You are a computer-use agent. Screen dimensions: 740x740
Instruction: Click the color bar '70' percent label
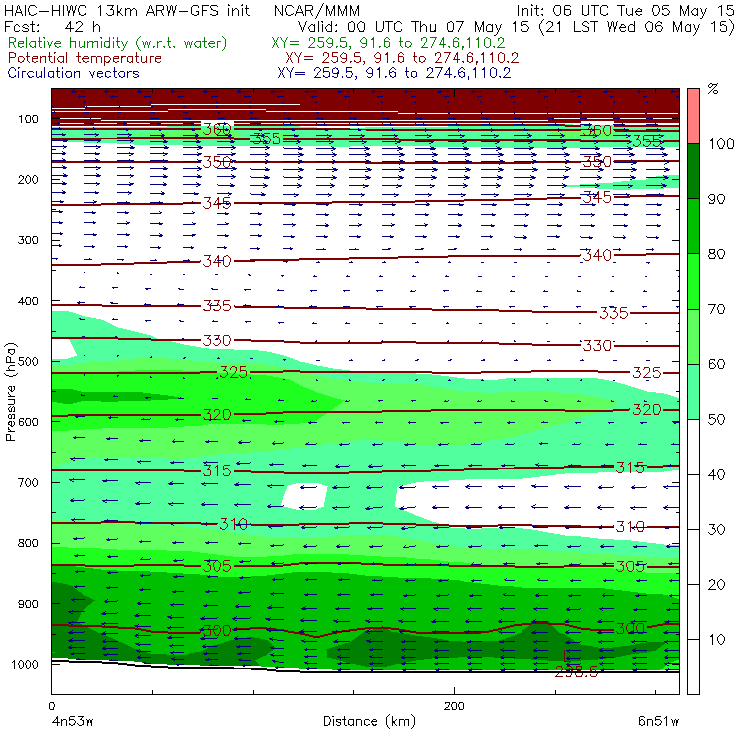point(716,309)
